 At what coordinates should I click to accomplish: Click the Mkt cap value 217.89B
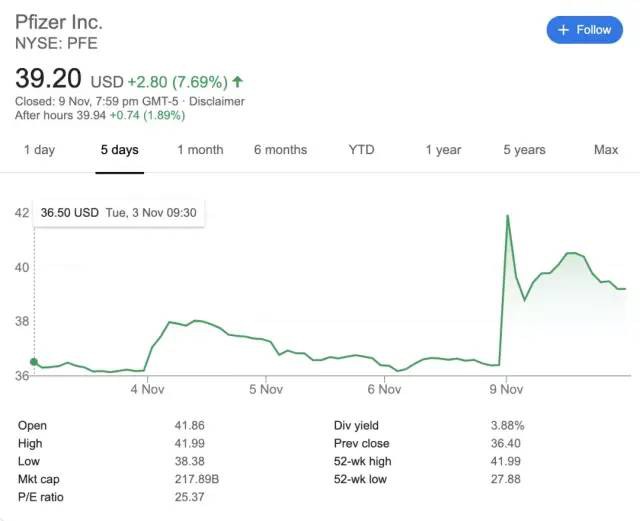(197, 479)
